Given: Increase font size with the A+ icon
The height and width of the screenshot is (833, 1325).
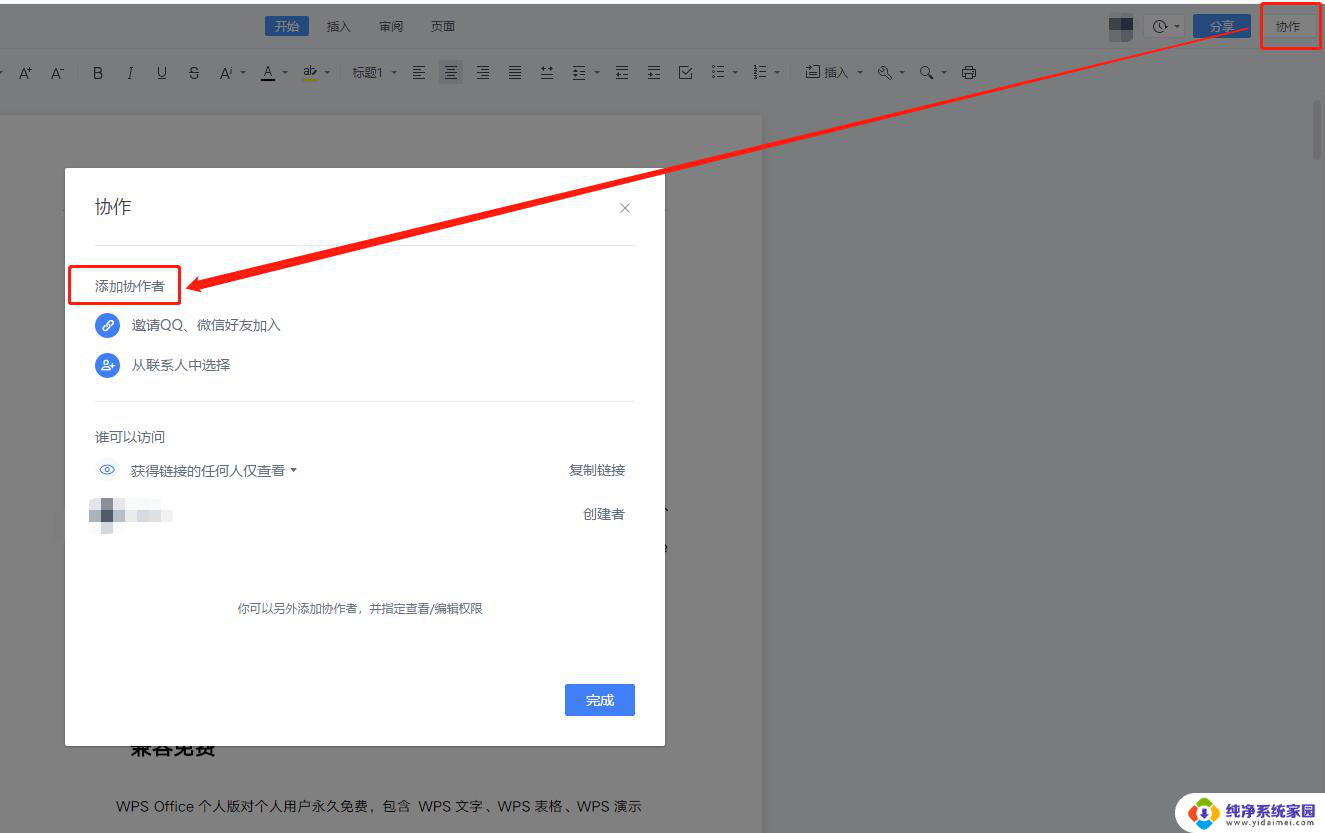Looking at the screenshot, I should tap(26, 73).
